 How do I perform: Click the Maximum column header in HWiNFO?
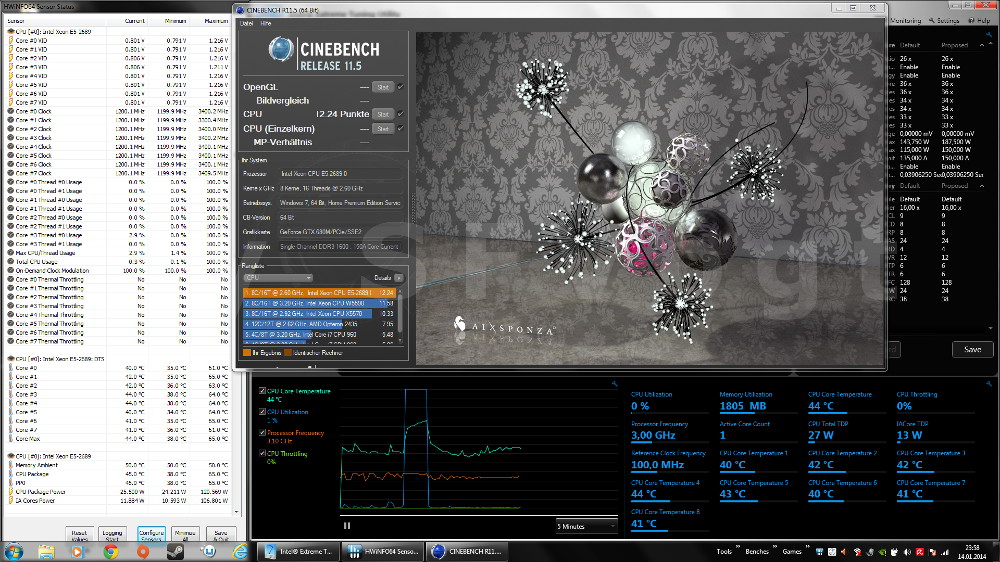pos(216,21)
